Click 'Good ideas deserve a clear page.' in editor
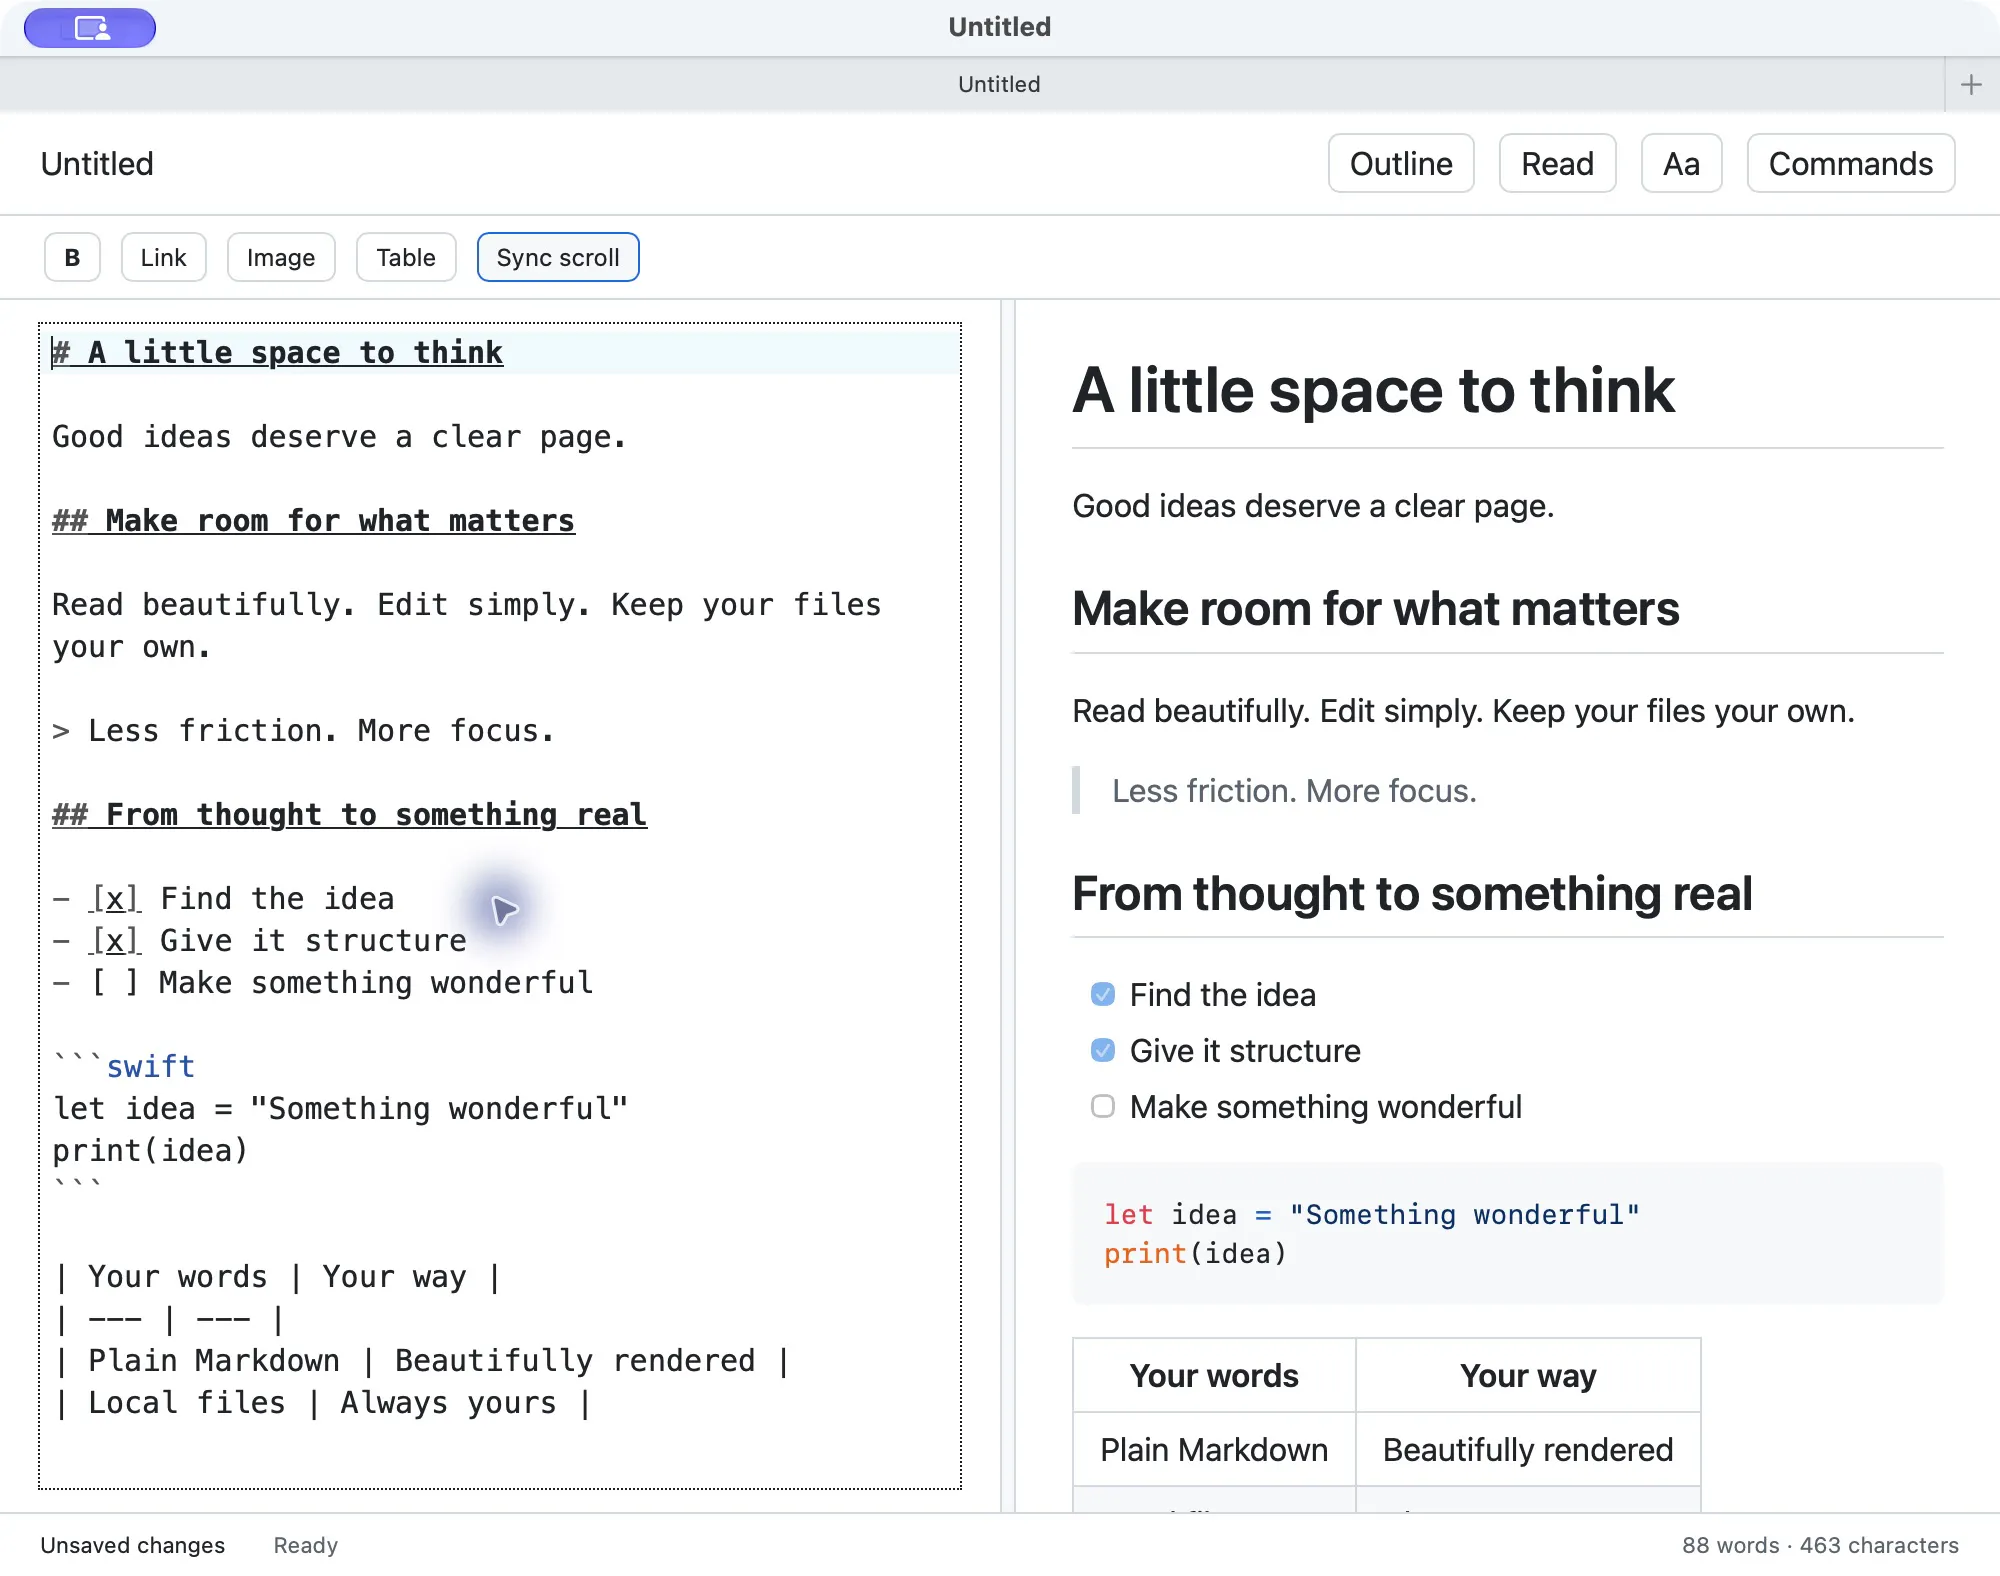Viewport: 2000px width, 1576px height. (339, 437)
